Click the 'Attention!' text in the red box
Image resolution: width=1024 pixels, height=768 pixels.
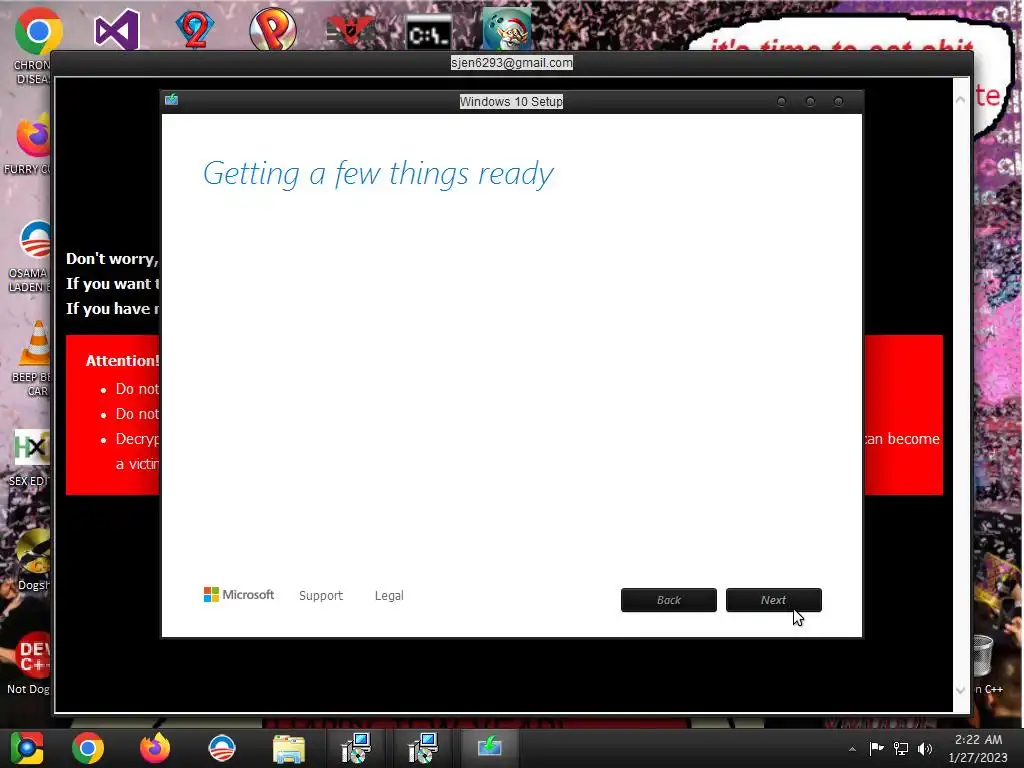(x=122, y=360)
